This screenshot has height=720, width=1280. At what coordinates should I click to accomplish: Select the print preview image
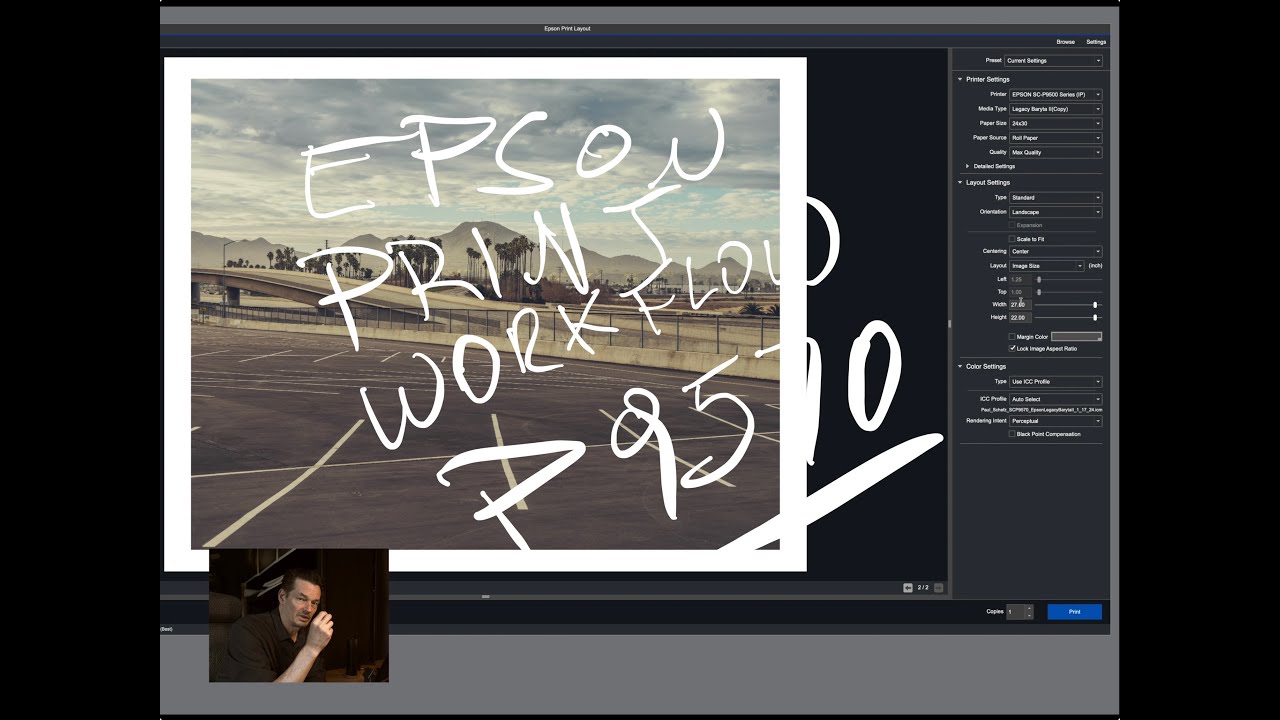pyautogui.click(x=485, y=314)
